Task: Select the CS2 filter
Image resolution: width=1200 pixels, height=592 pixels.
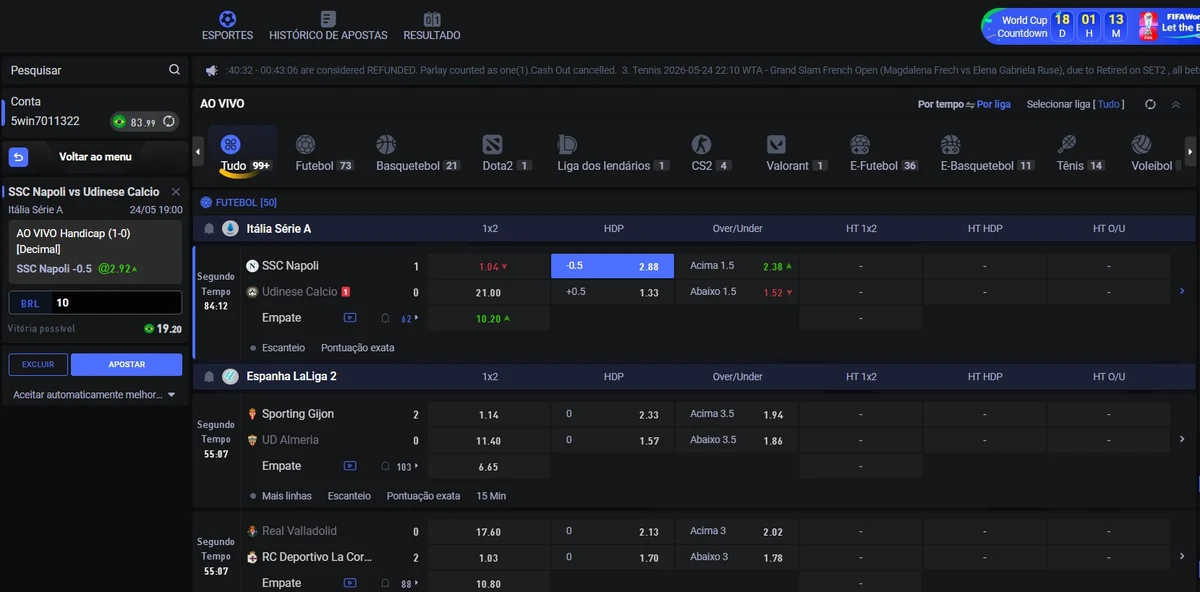Action: tap(711, 153)
